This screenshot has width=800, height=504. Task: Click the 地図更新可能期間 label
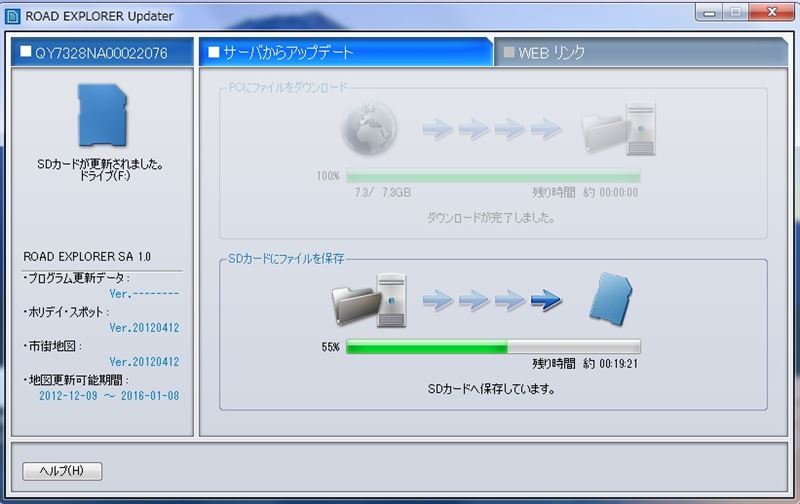[x=76, y=380]
